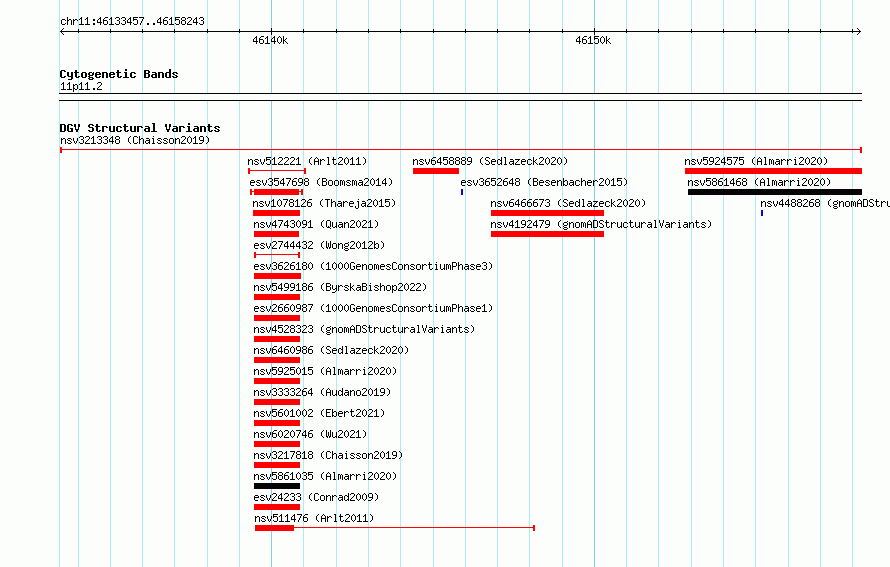Click small blue mark under esv3652648
The width and height of the screenshot is (890, 567).
pos(462,192)
